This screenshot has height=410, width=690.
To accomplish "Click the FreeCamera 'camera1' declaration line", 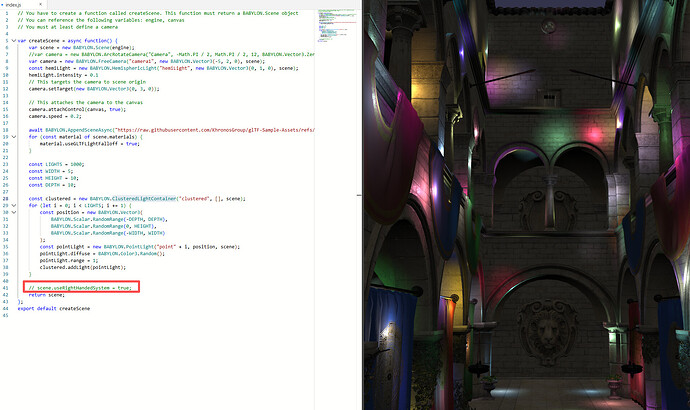I will (x=147, y=62).
